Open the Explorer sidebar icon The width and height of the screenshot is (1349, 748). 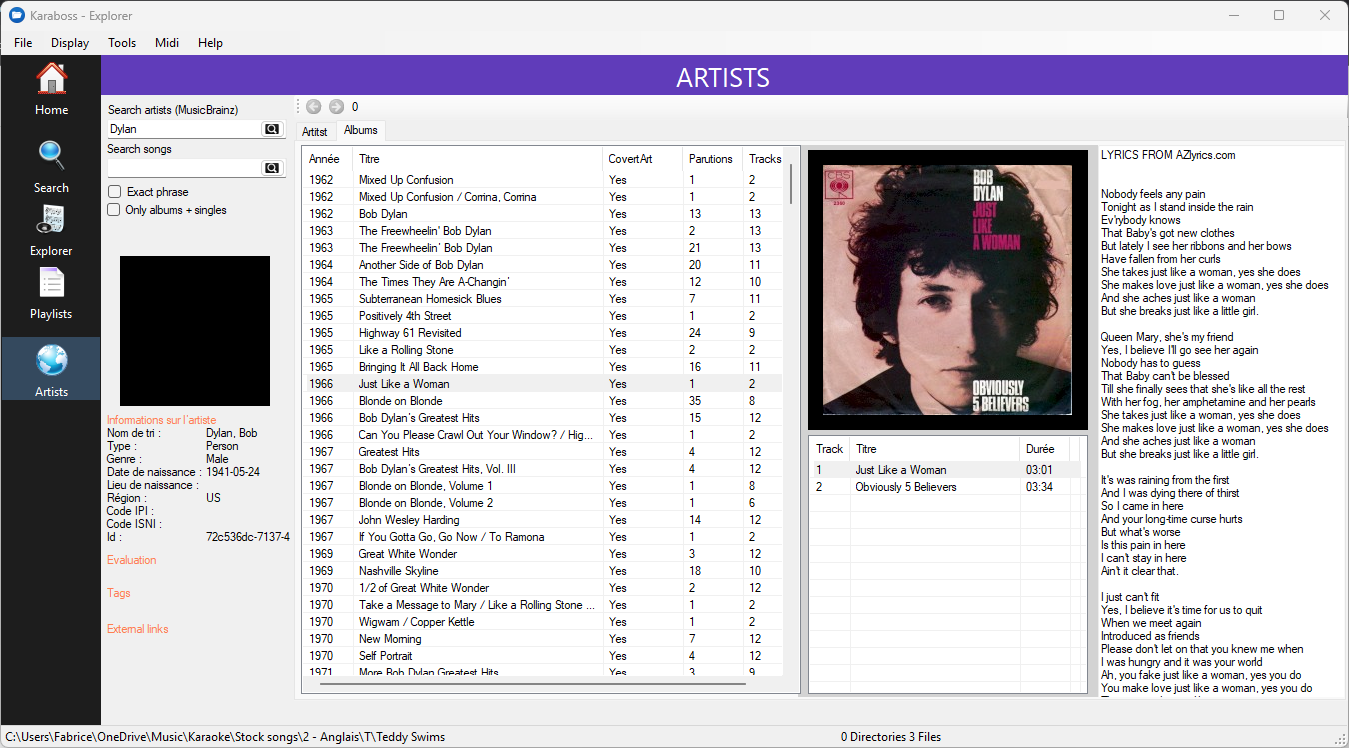[x=51, y=220]
